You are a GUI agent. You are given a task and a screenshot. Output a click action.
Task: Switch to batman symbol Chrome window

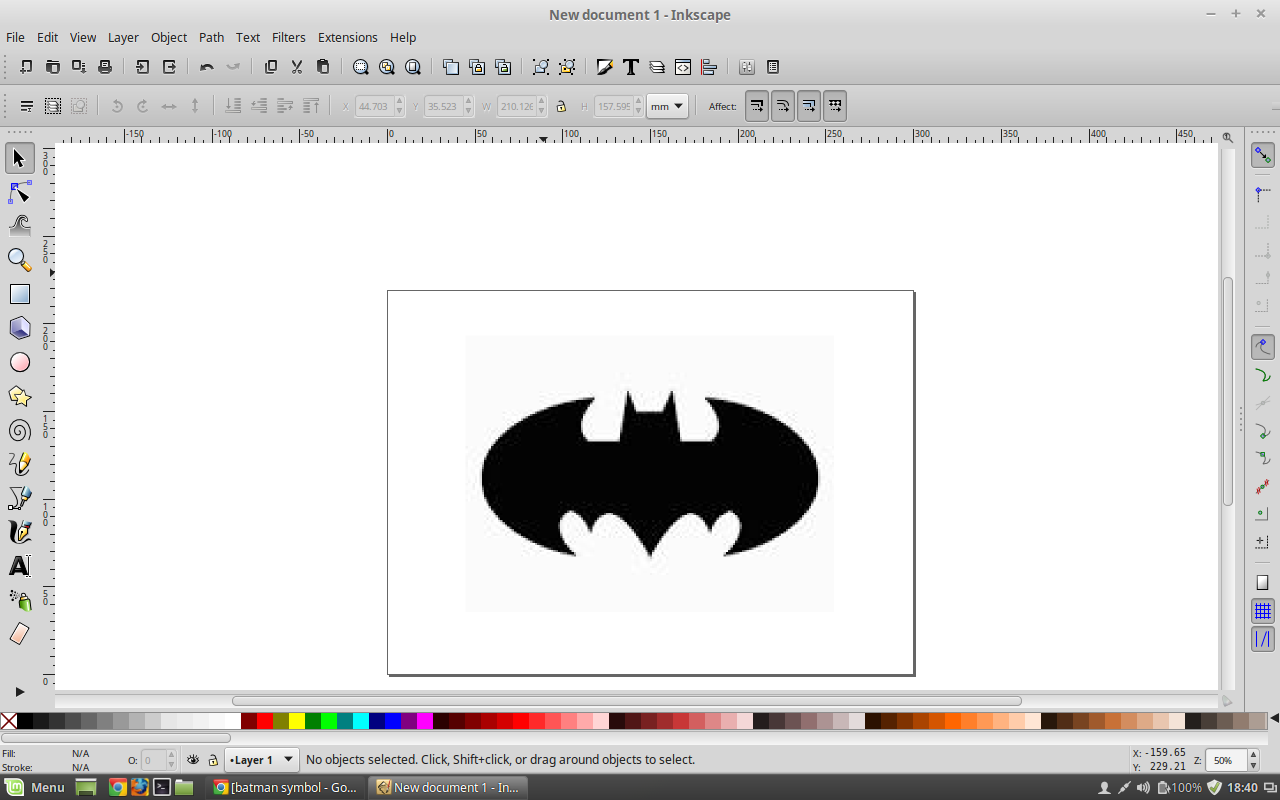[285, 787]
